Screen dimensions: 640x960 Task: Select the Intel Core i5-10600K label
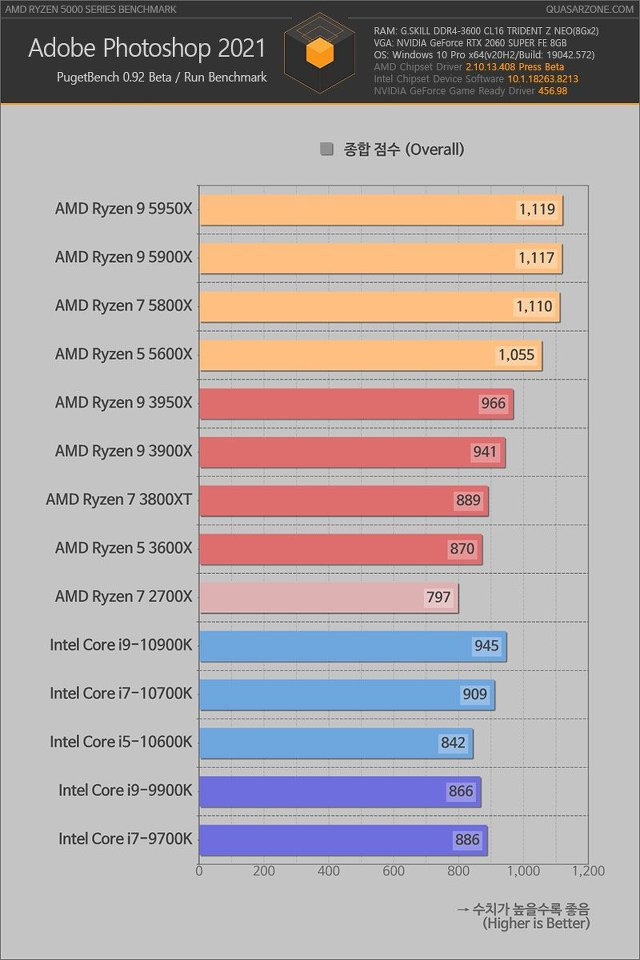[x=121, y=742]
